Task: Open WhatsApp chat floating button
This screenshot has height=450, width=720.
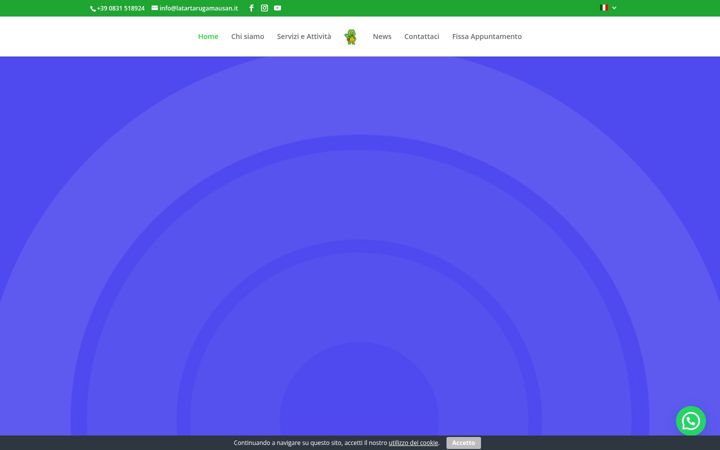Action: [691, 421]
